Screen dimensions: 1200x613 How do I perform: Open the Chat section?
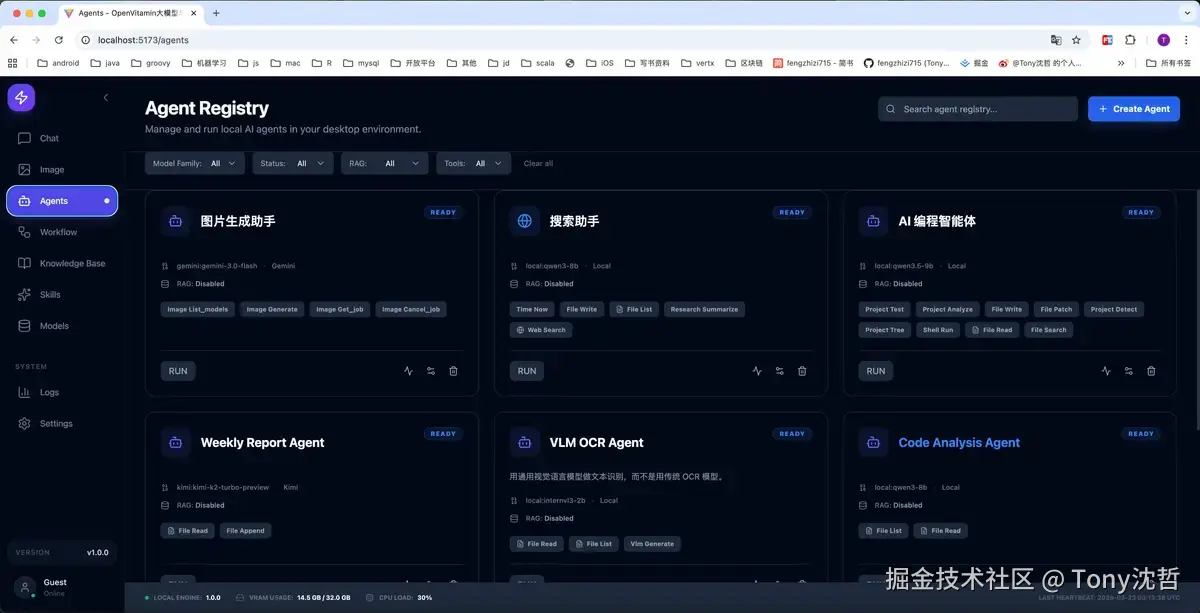pos(62,138)
